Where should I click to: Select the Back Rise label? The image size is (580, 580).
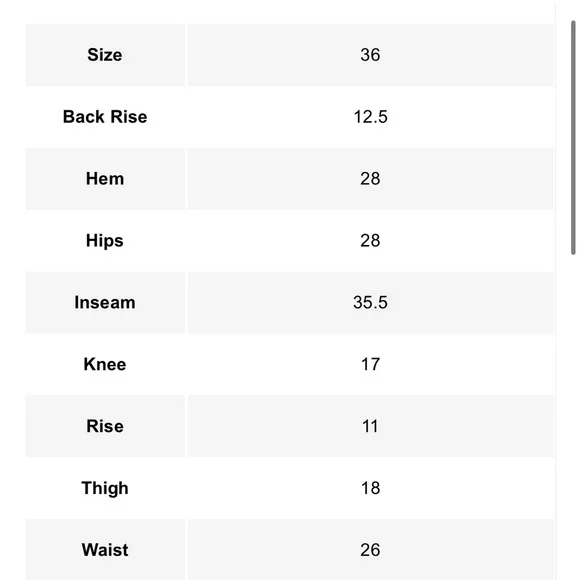coord(105,117)
